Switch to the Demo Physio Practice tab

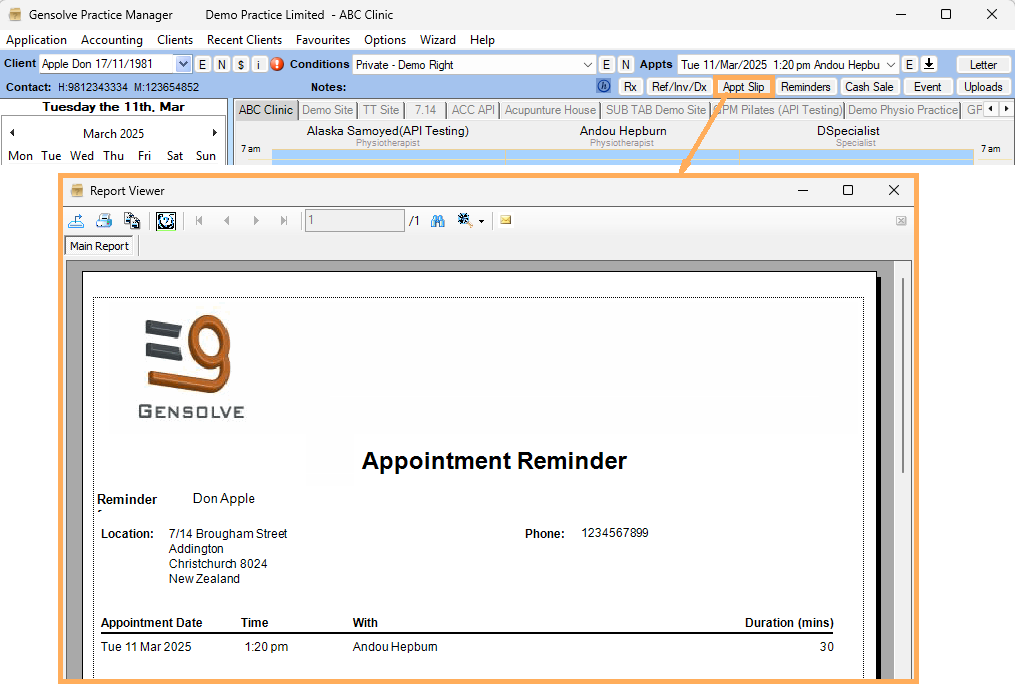903,110
